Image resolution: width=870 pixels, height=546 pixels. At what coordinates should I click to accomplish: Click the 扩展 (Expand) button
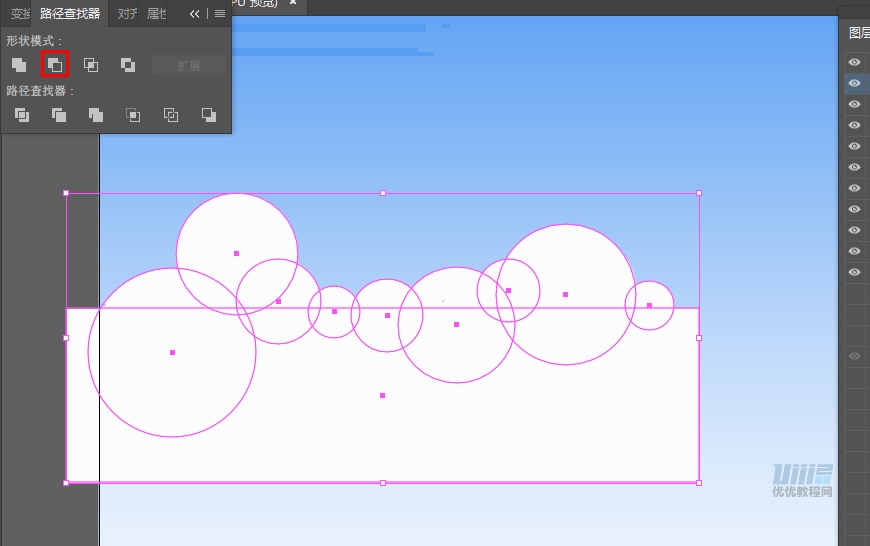pos(189,66)
